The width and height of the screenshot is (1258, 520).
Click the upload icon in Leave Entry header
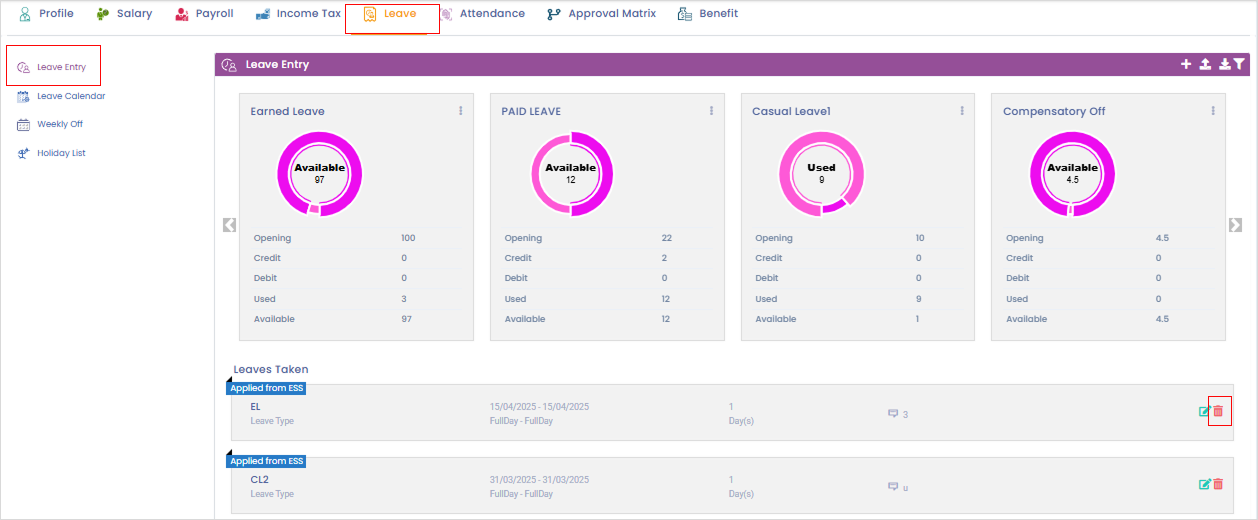[x=1205, y=64]
